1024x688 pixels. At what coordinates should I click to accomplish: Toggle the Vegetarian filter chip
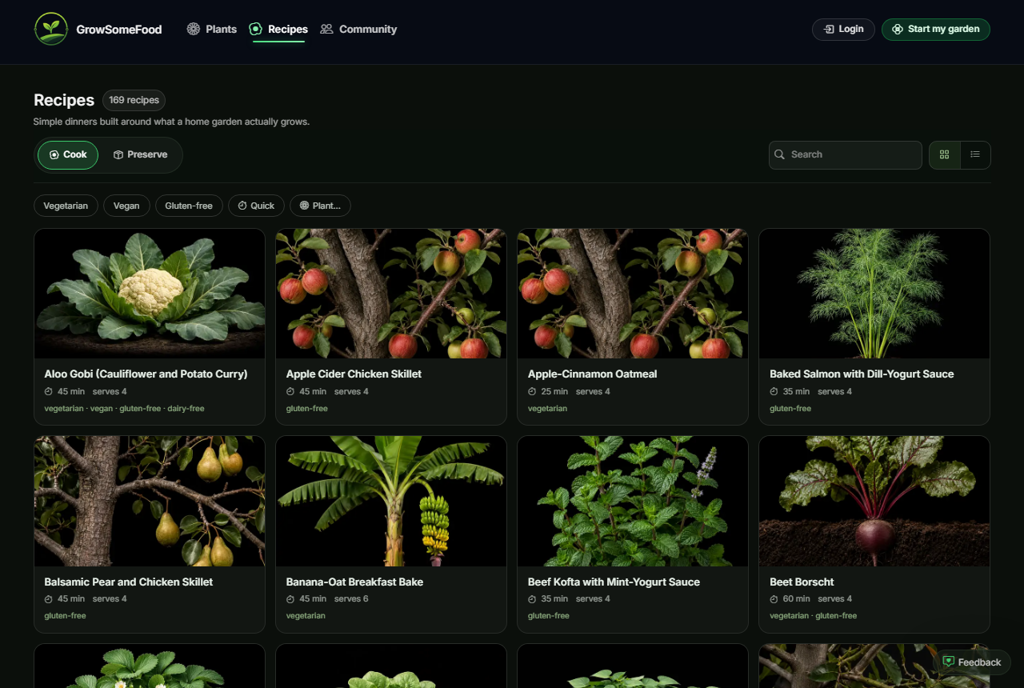(x=65, y=206)
